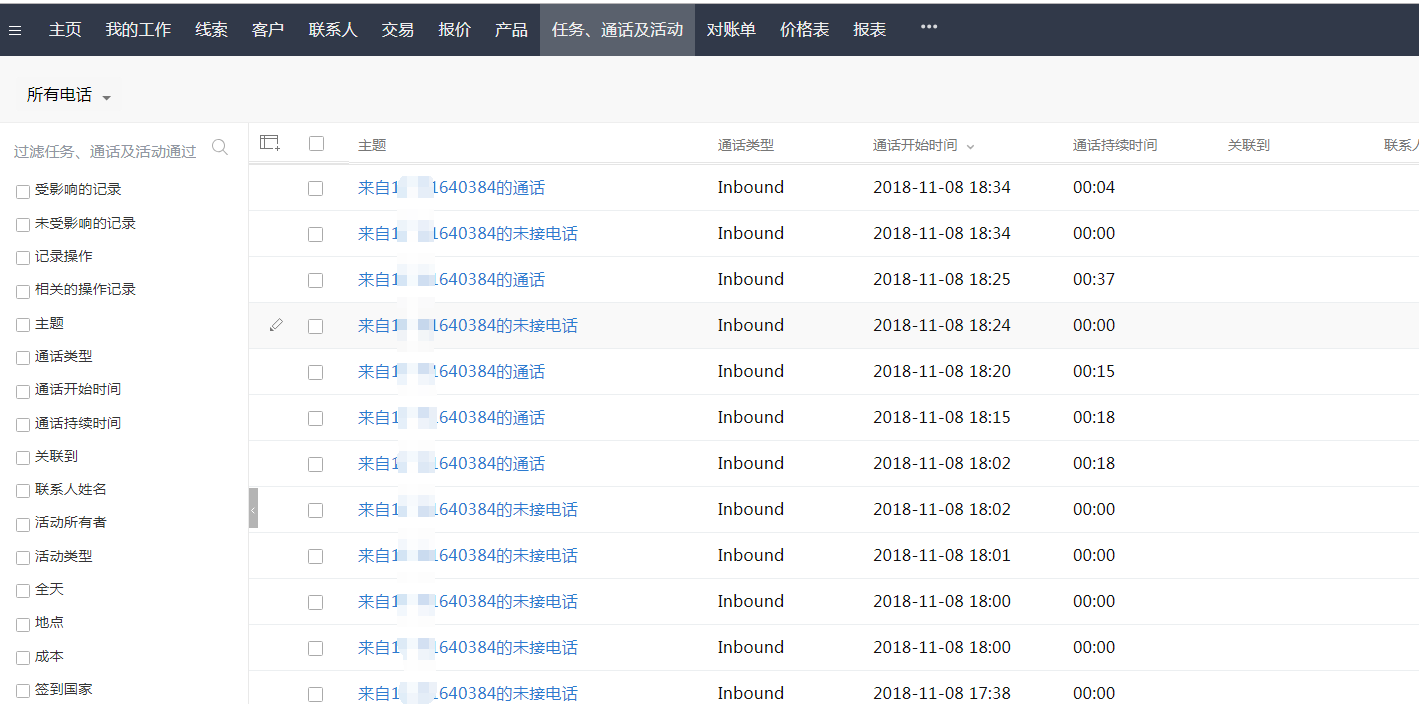Check the 活动所有者 filter checkbox
The height and width of the screenshot is (704, 1419).
pyautogui.click(x=23, y=524)
